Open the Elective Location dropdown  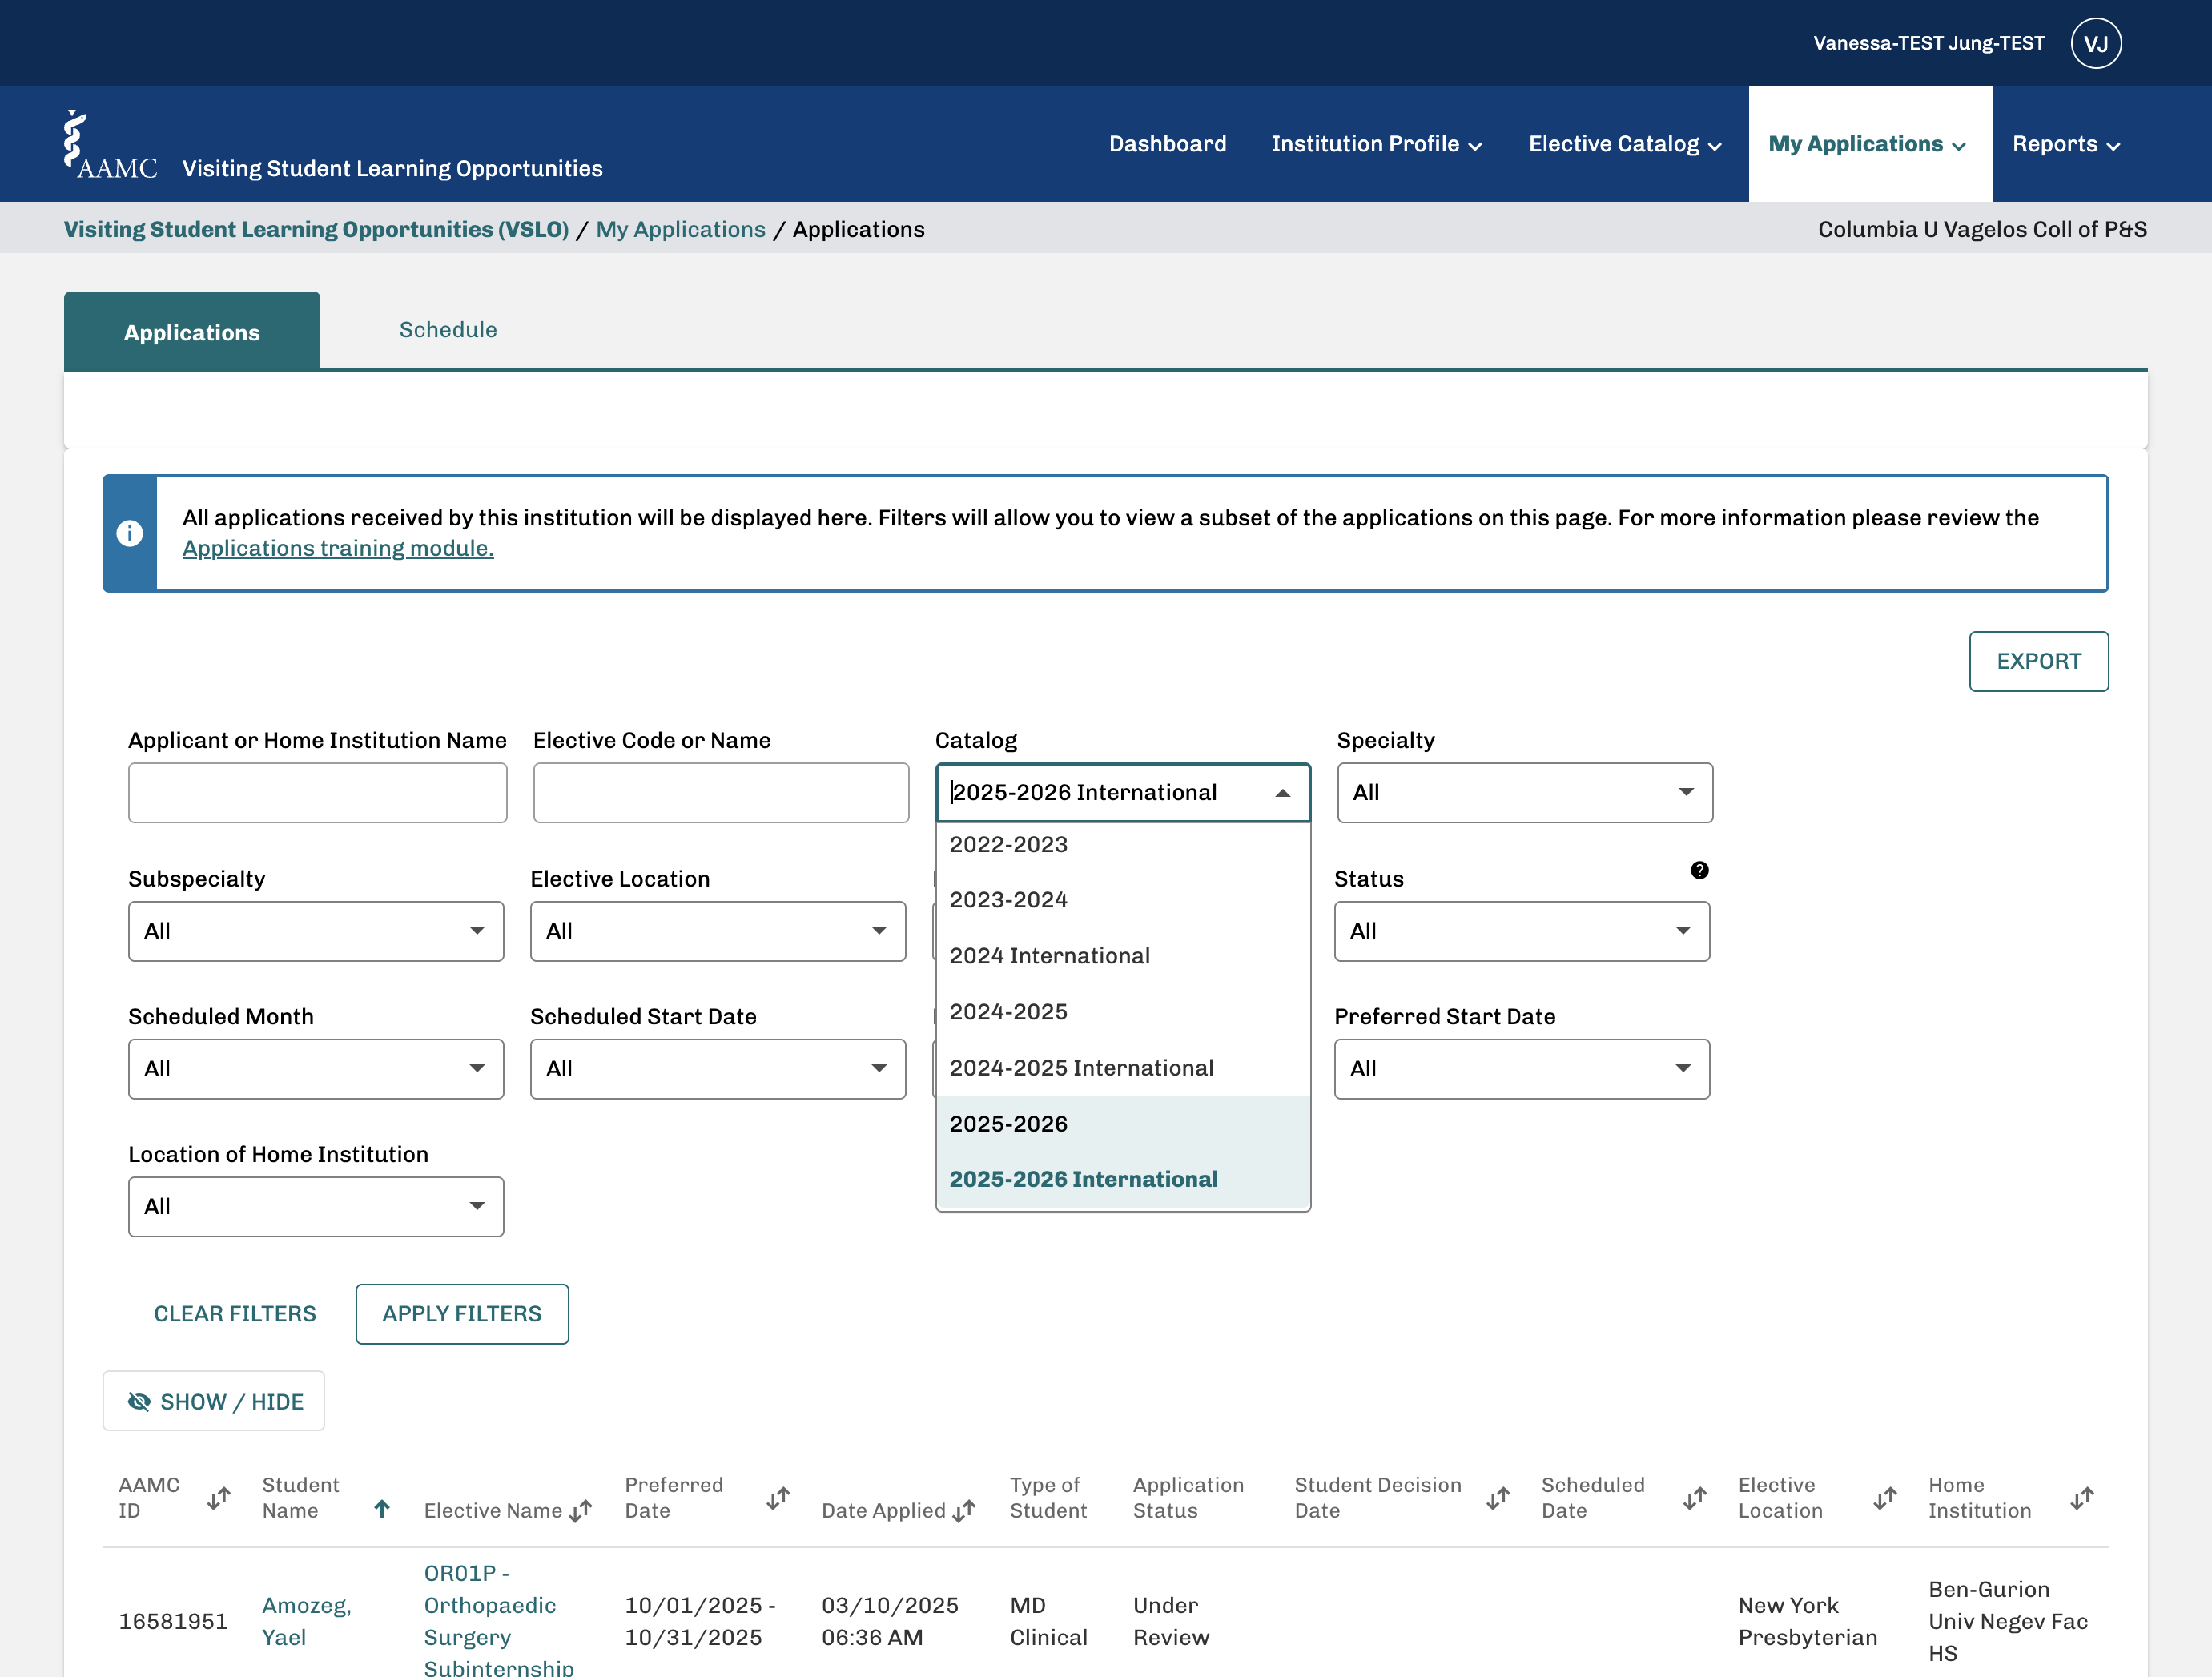[718, 931]
